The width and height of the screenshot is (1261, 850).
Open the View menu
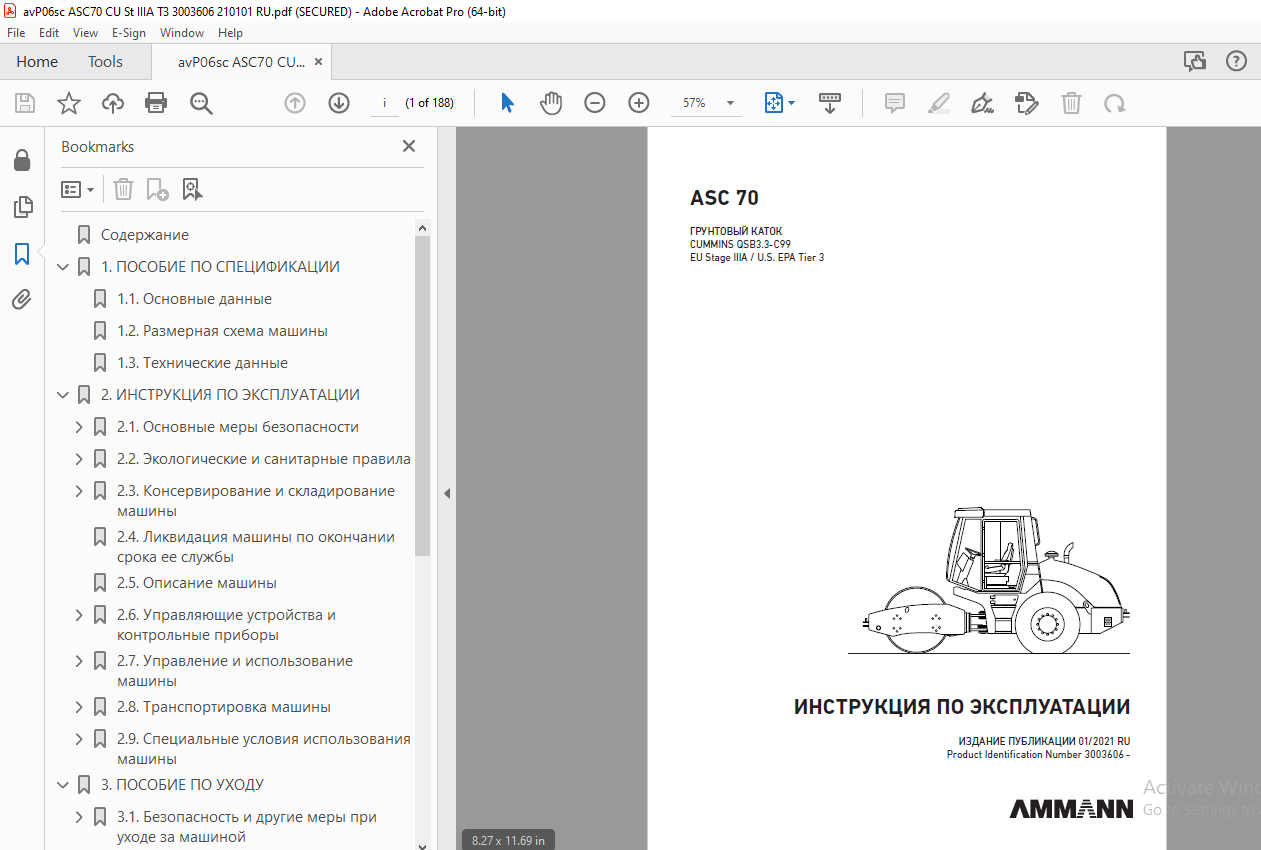[x=86, y=33]
